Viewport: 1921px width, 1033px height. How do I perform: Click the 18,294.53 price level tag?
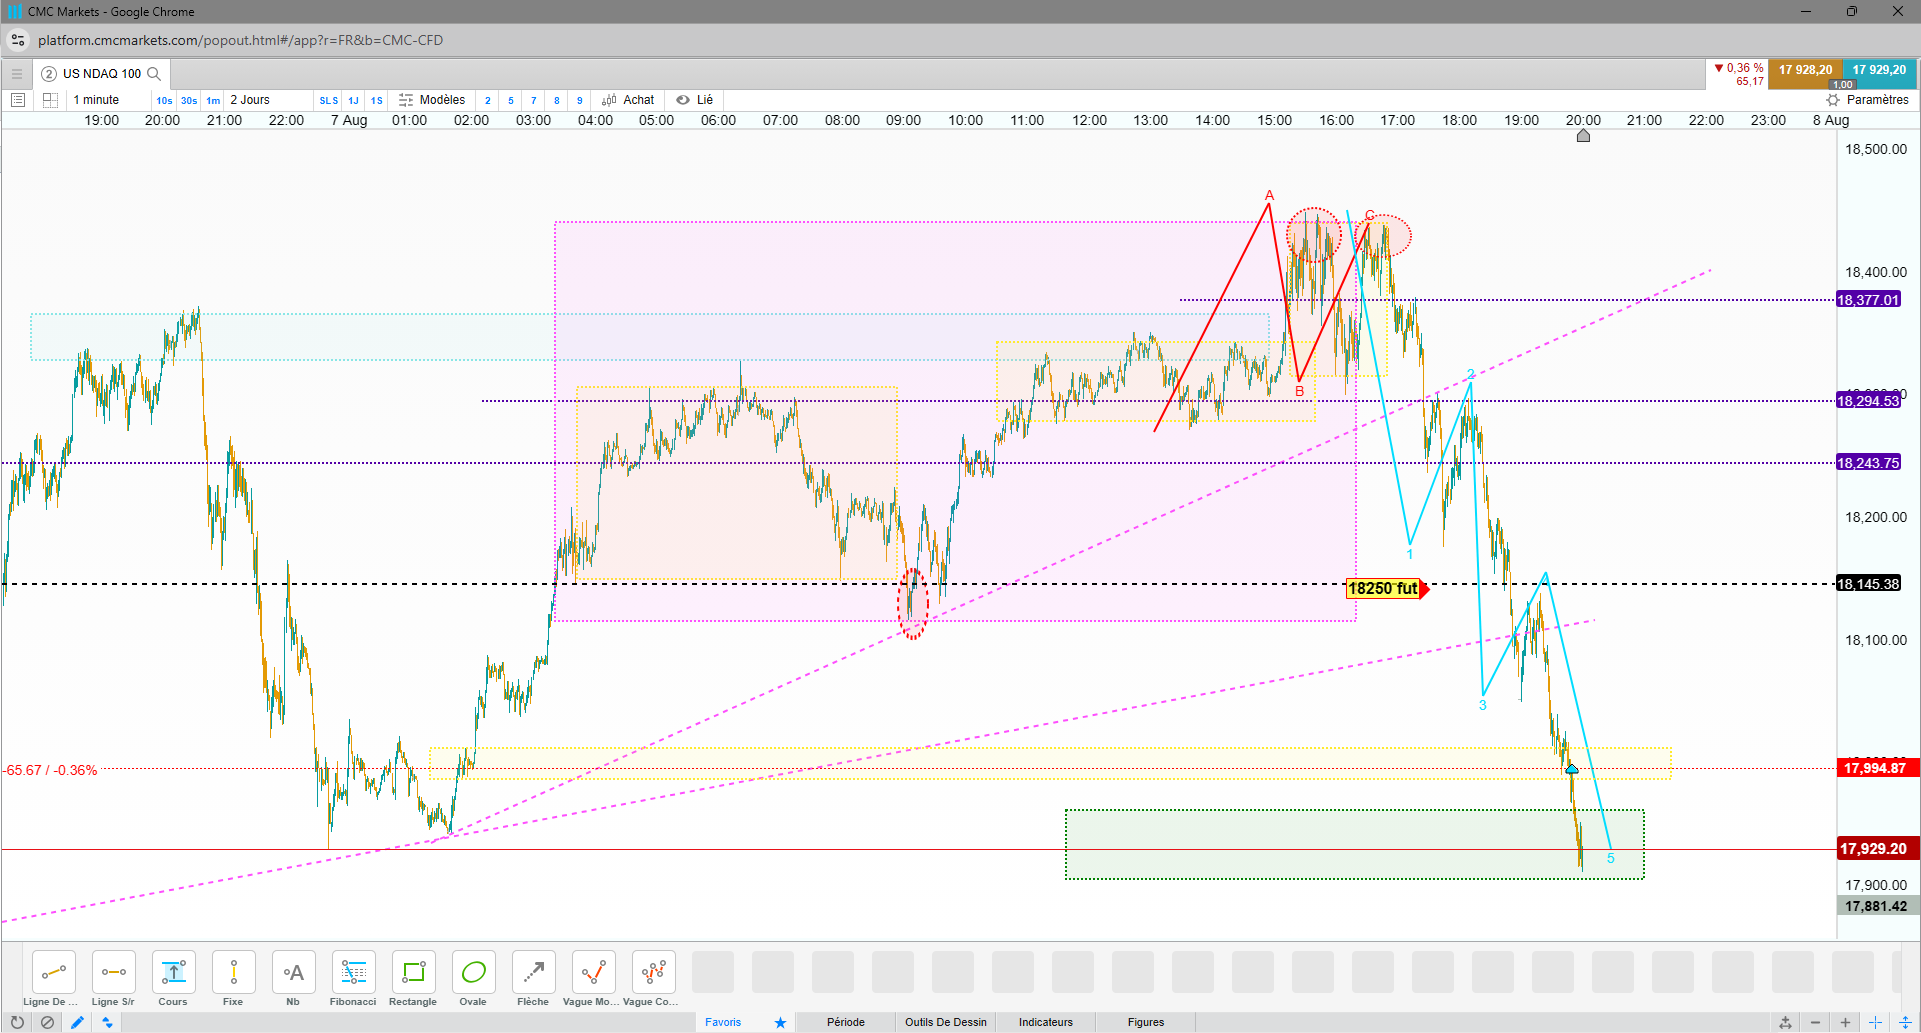tap(1868, 401)
